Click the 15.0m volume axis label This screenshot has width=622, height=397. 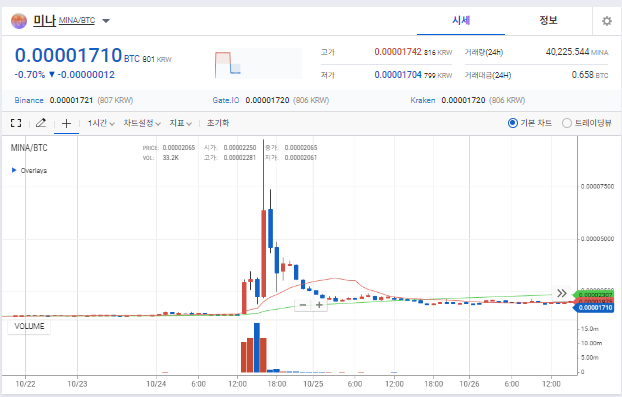(589, 329)
